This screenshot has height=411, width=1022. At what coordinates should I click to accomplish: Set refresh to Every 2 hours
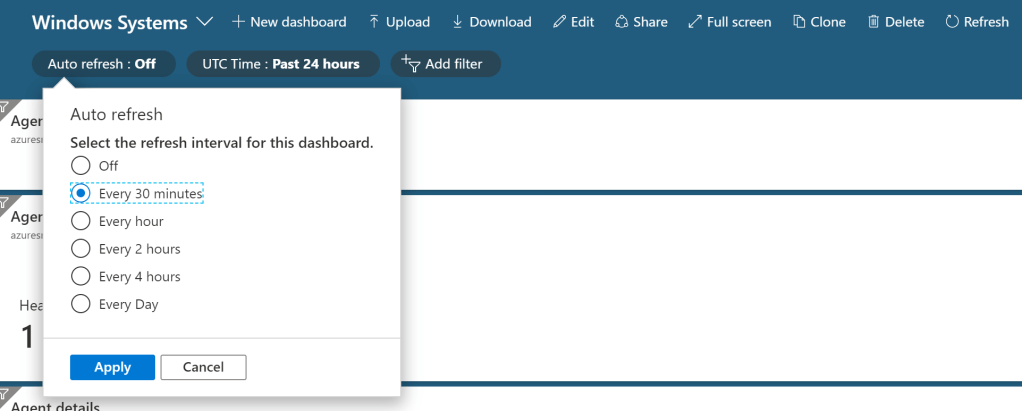click(x=81, y=248)
